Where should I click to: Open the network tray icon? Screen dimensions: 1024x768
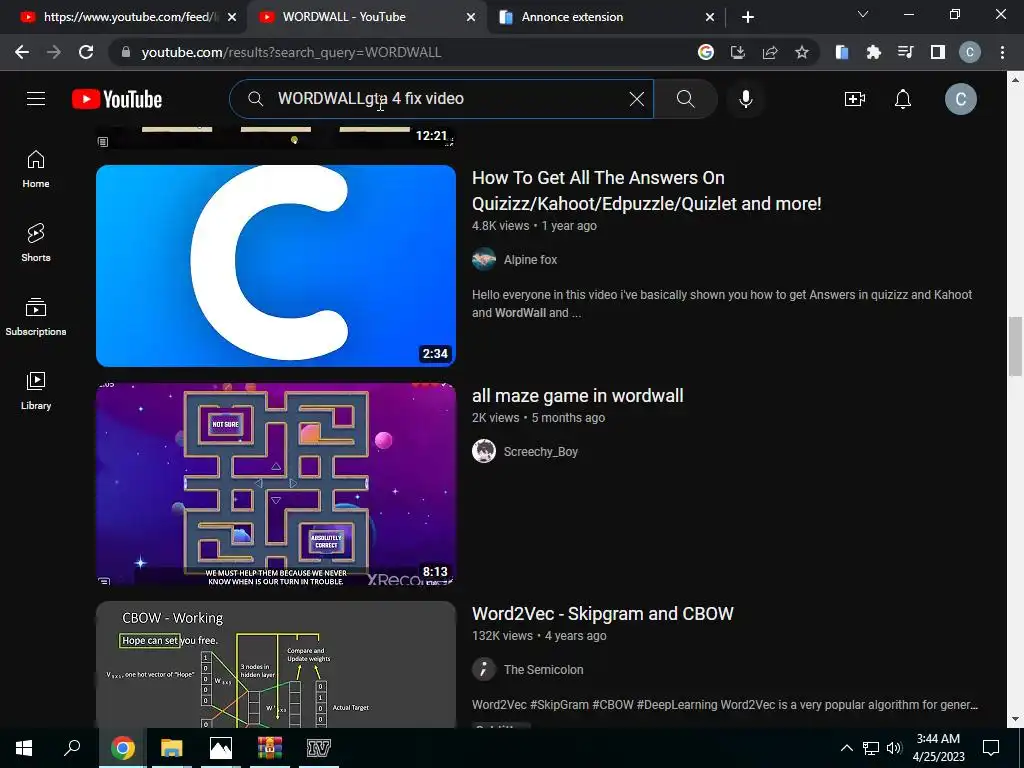pyautogui.click(x=871, y=748)
